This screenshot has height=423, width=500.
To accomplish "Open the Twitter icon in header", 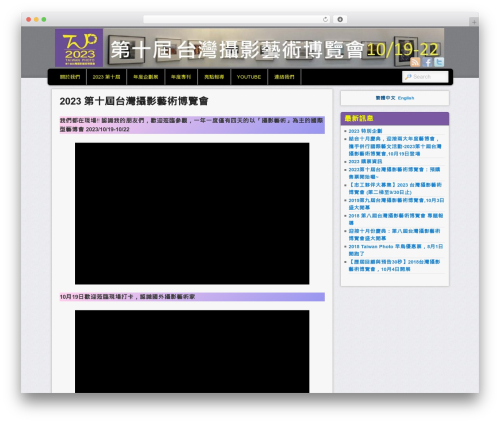I will [439, 62].
